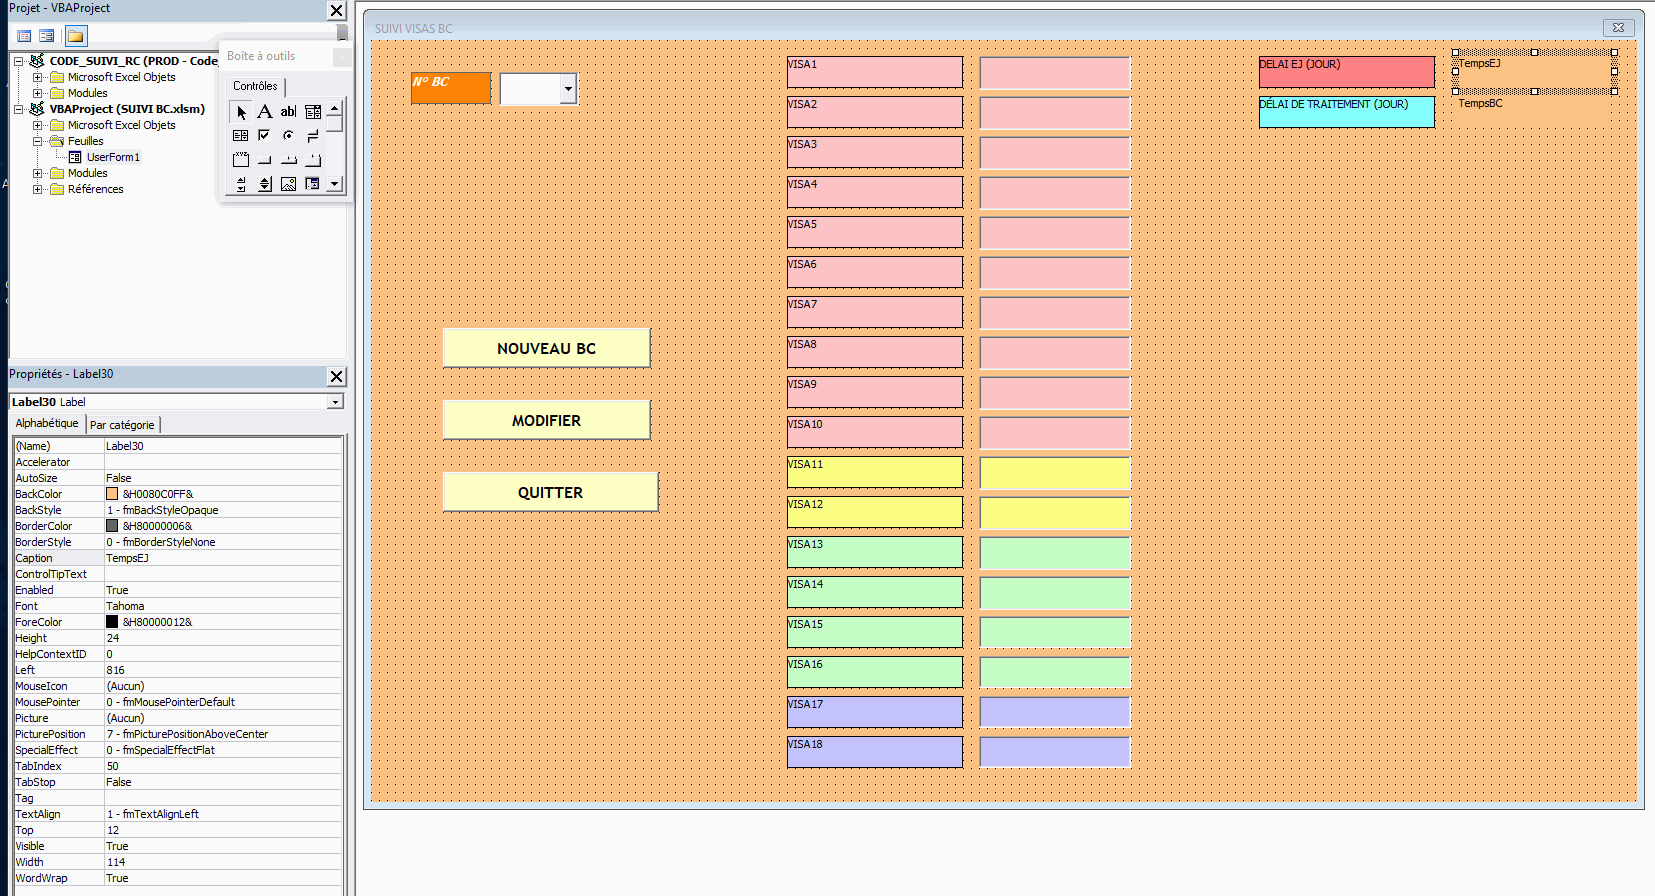Open the Label30 object selector dropdown
Image resolution: width=1655 pixels, height=896 pixels.
click(x=335, y=402)
